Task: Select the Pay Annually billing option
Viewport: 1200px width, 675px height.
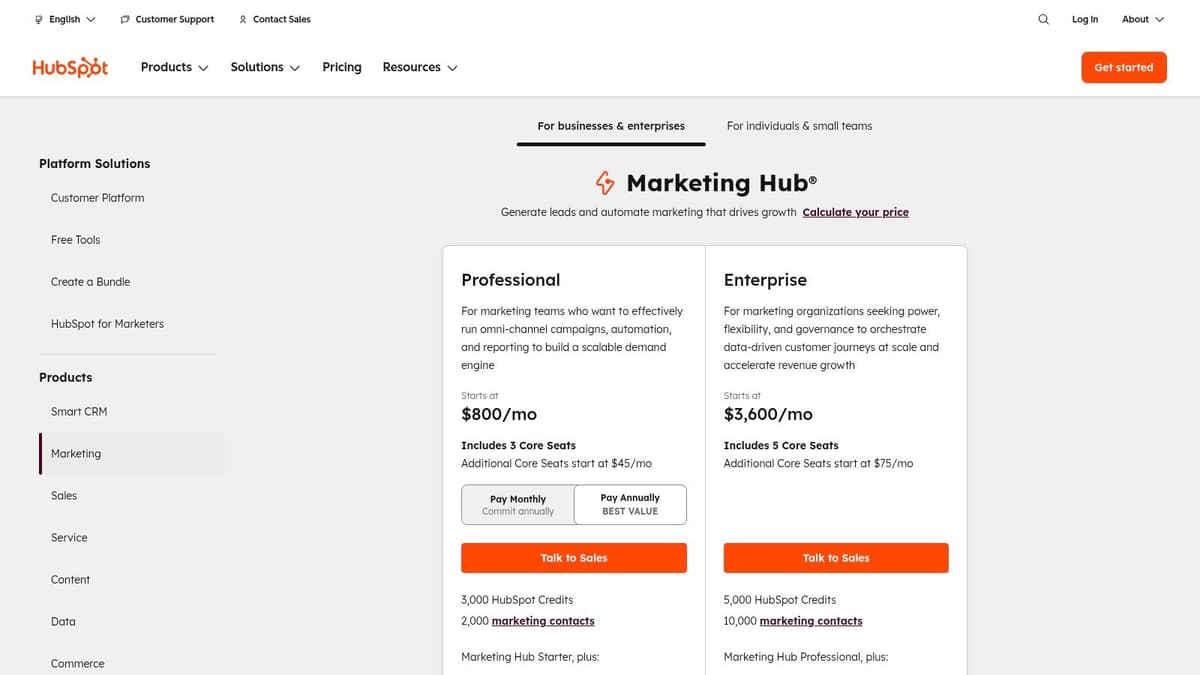Action: coord(630,504)
